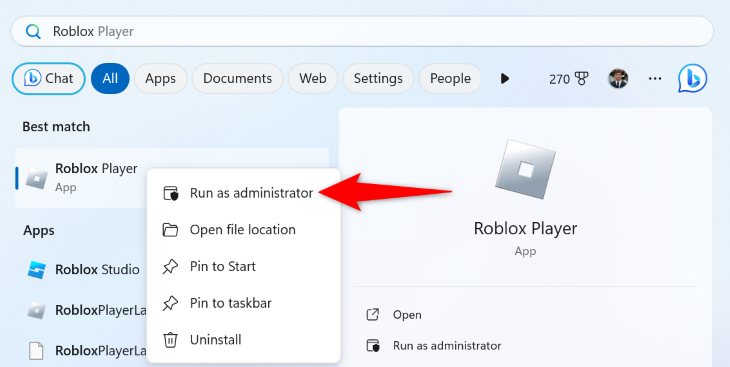Click the Open external-link icon in preview
730x367 pixels.
pos(373,315)
